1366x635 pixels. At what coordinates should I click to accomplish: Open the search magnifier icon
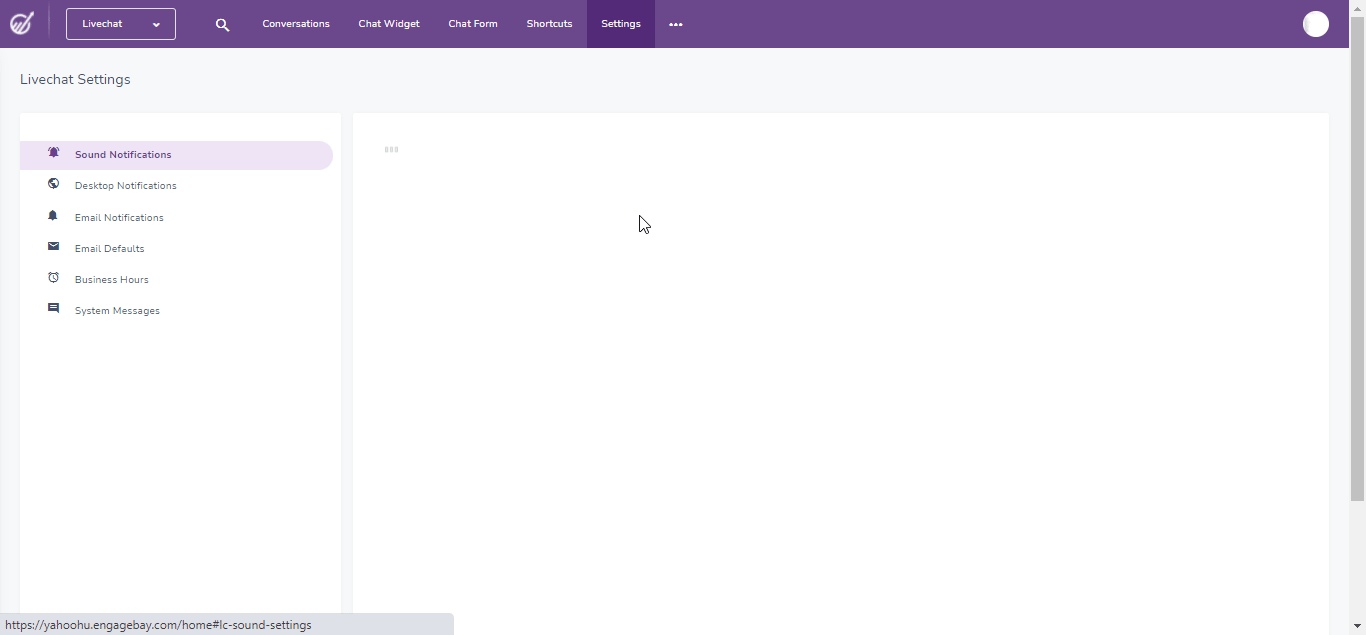222,25
